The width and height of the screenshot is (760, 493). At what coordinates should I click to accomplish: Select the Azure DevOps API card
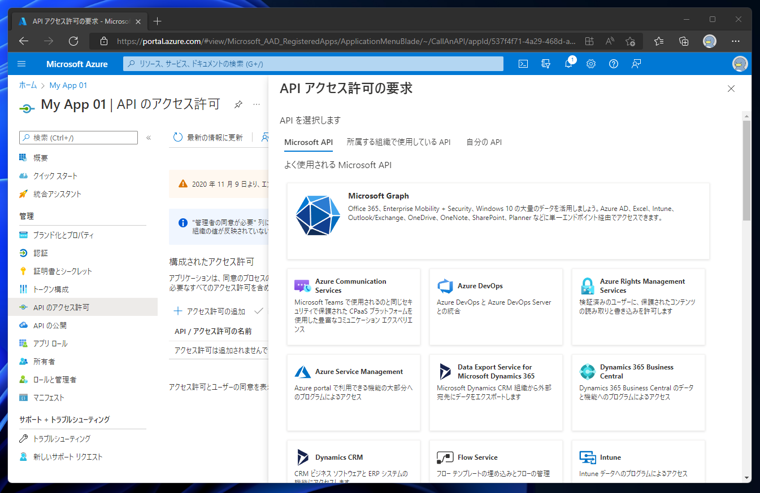click(x=496, y=307)
